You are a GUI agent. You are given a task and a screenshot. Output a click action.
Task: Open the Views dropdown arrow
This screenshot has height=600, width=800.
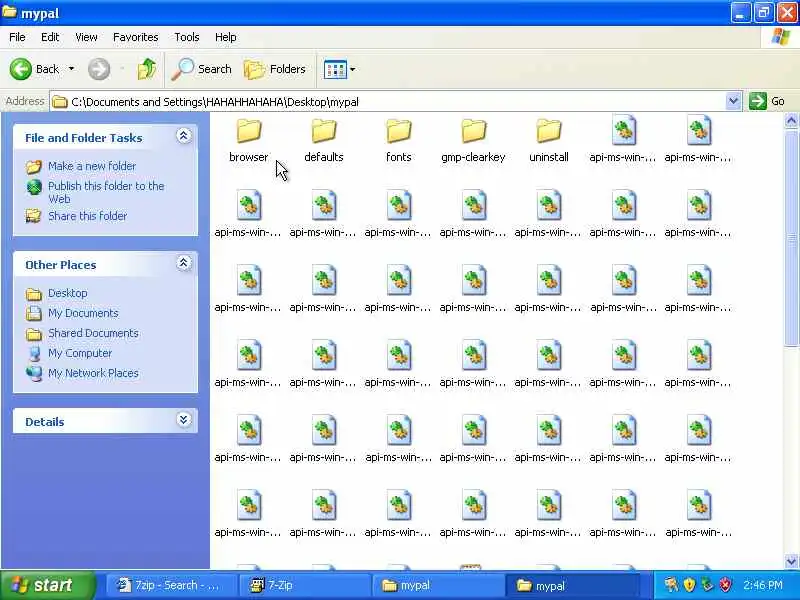pyautogui.click(x=353, y=69)
